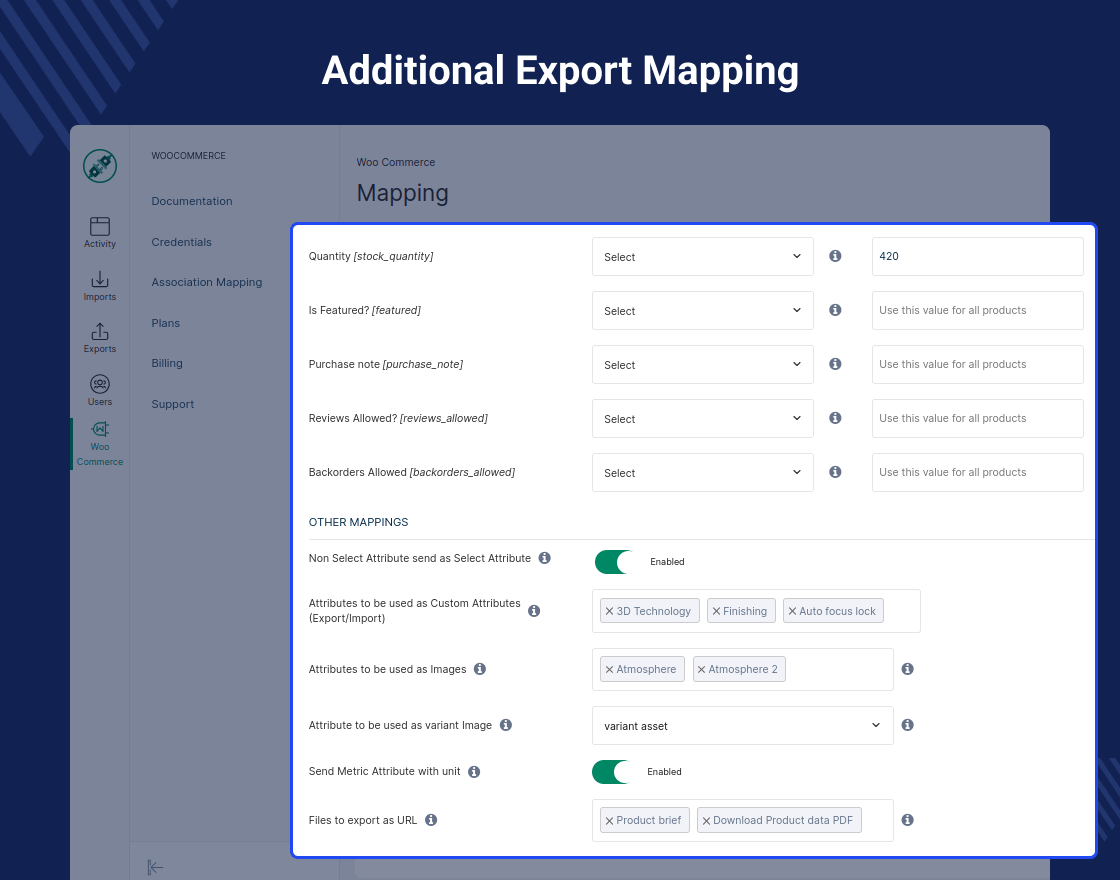Viewport: 1120px width, 880px height.
Task: Click info icon in the Quantity row
Action: (835, 256)
